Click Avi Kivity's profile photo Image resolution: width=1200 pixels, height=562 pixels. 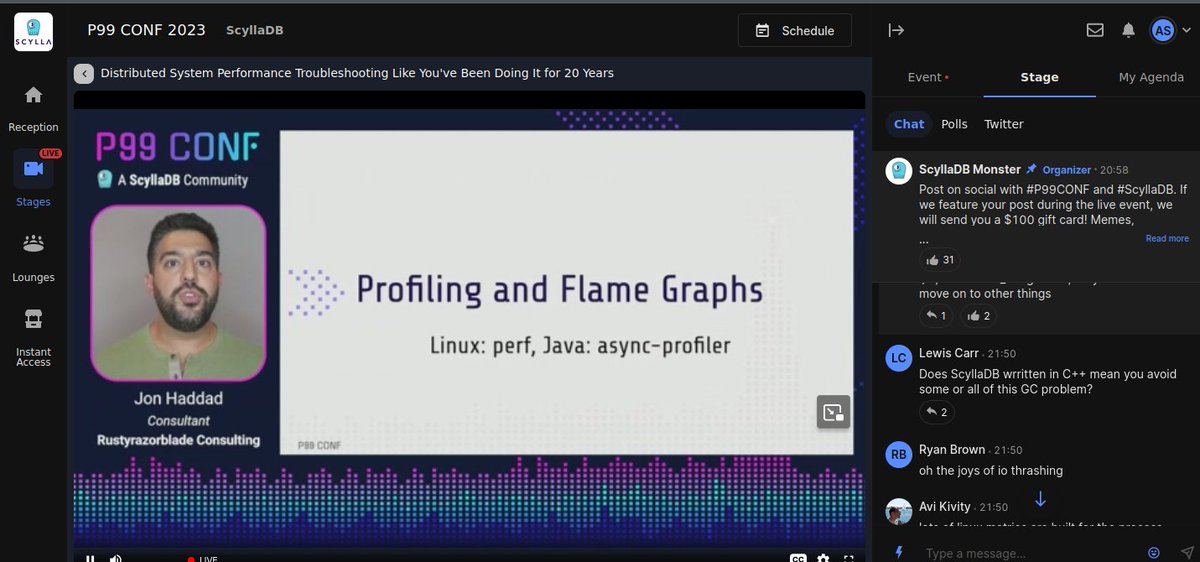(899, 511)
